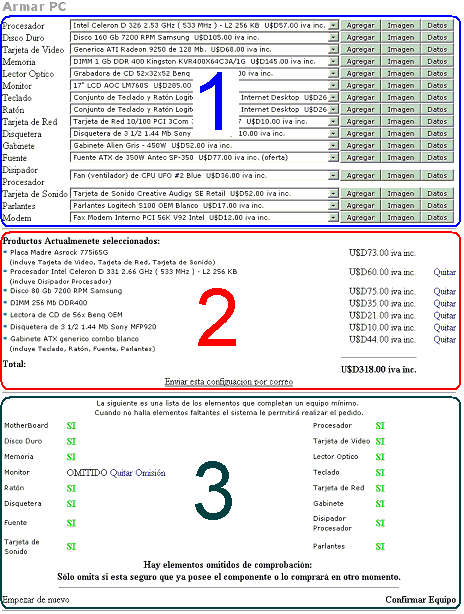
Task: Remove DIMM 256 Mb DDR400 with Quitar
Action: [444, 303]
